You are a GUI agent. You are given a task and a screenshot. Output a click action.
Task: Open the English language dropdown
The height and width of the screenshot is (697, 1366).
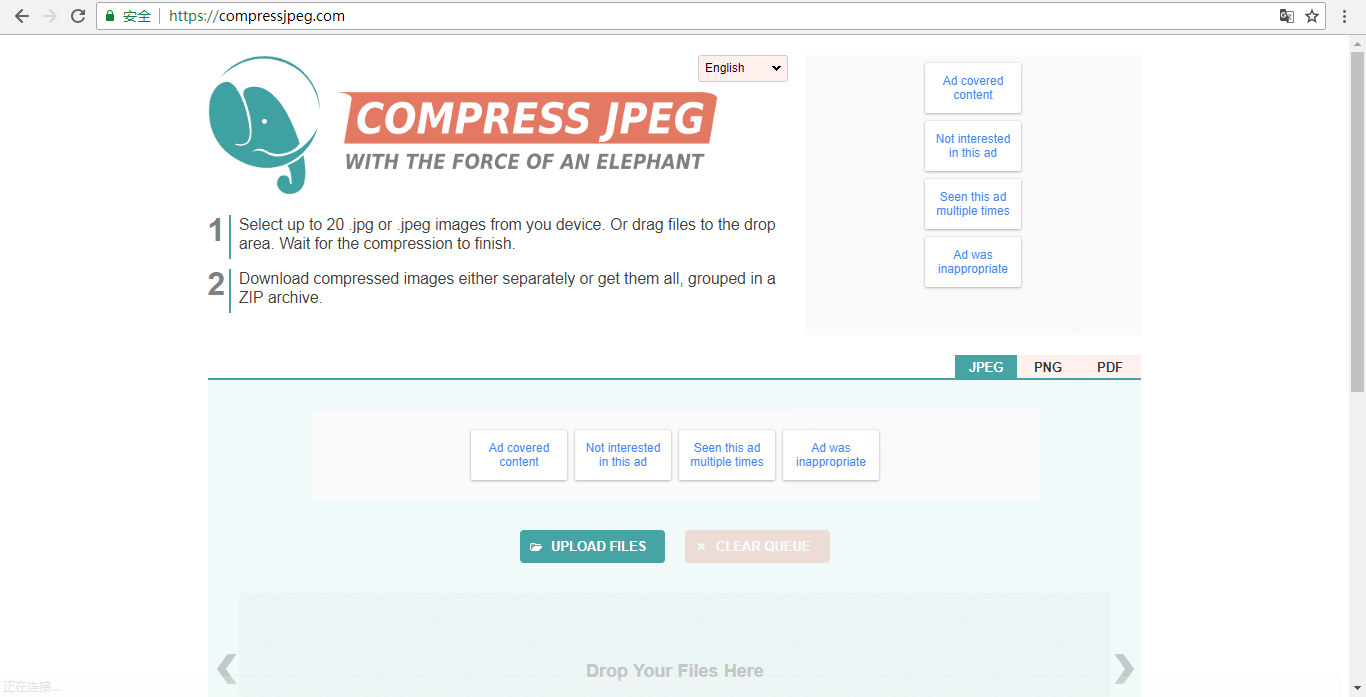coord(743,68)
